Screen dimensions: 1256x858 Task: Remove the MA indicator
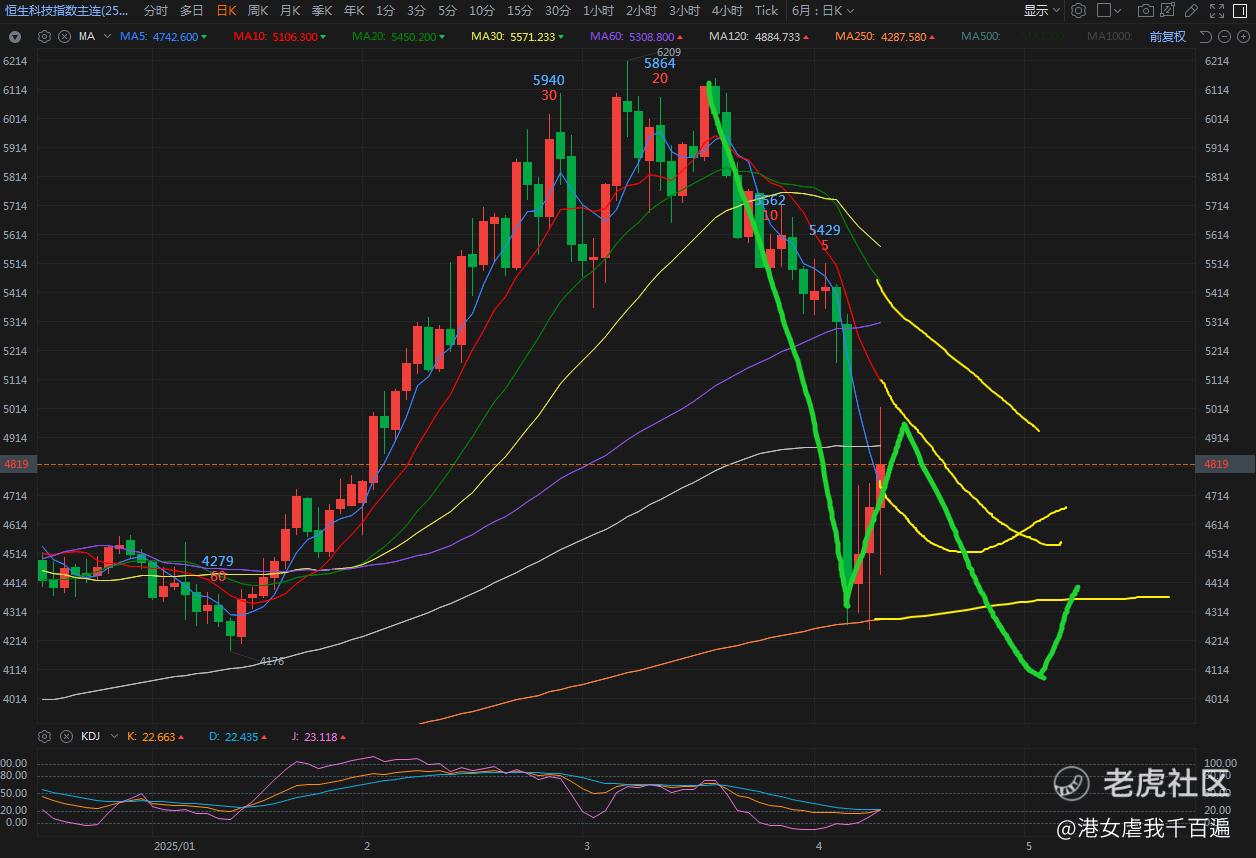click(x=65, y=36)
